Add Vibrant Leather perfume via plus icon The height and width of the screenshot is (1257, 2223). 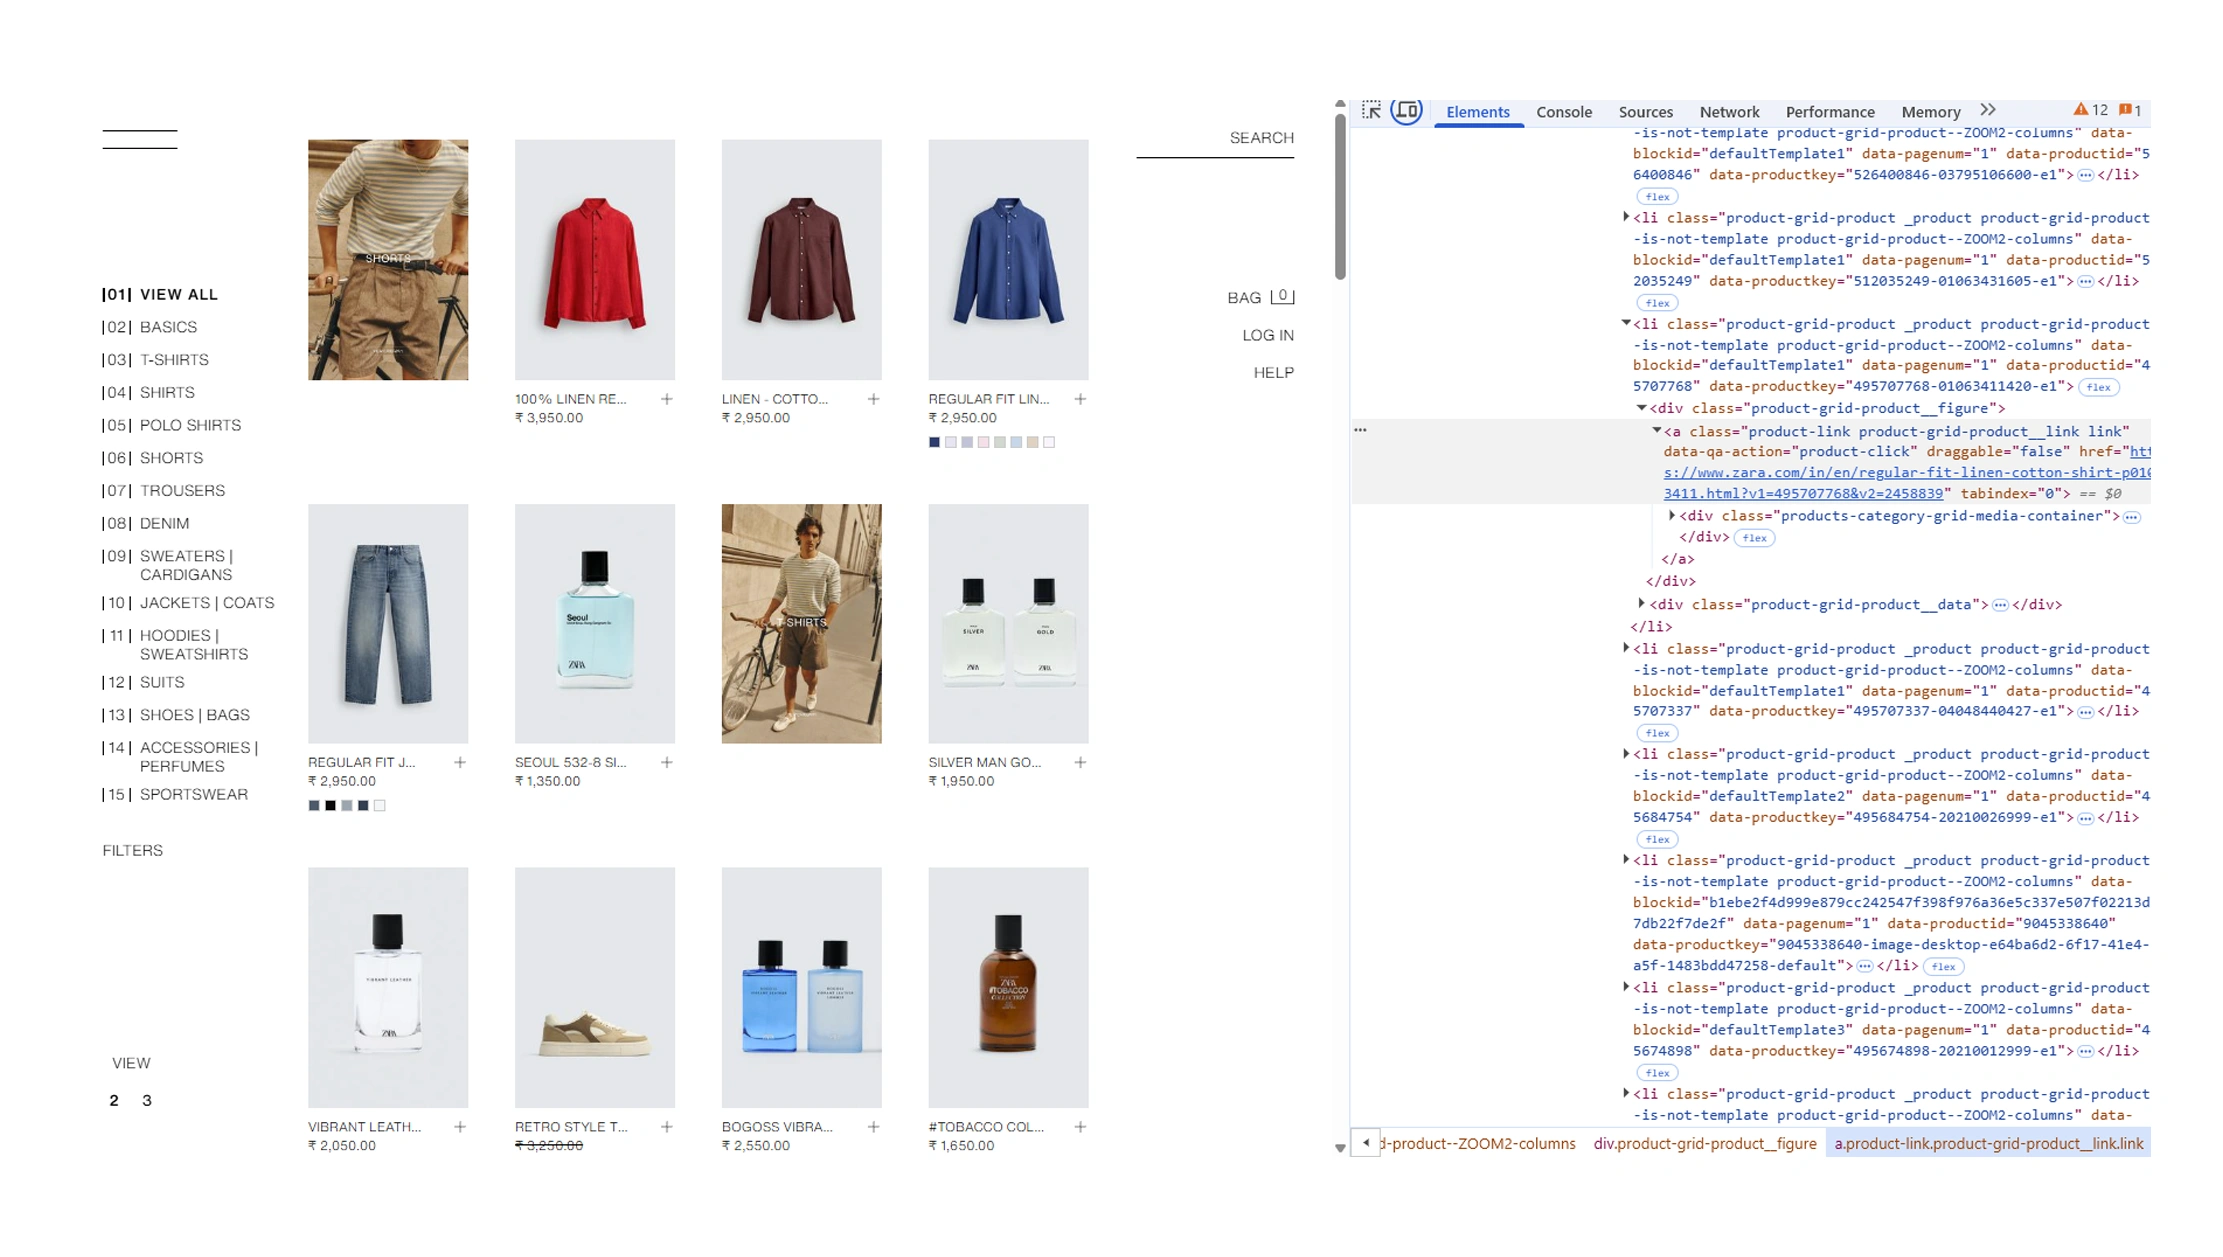460,1127
